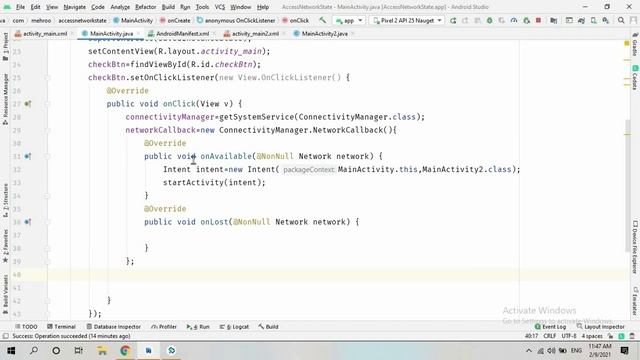Open the Event Log panel
Image resolution: width=640 pixels, height=360 pixels.
coord(550,327)
